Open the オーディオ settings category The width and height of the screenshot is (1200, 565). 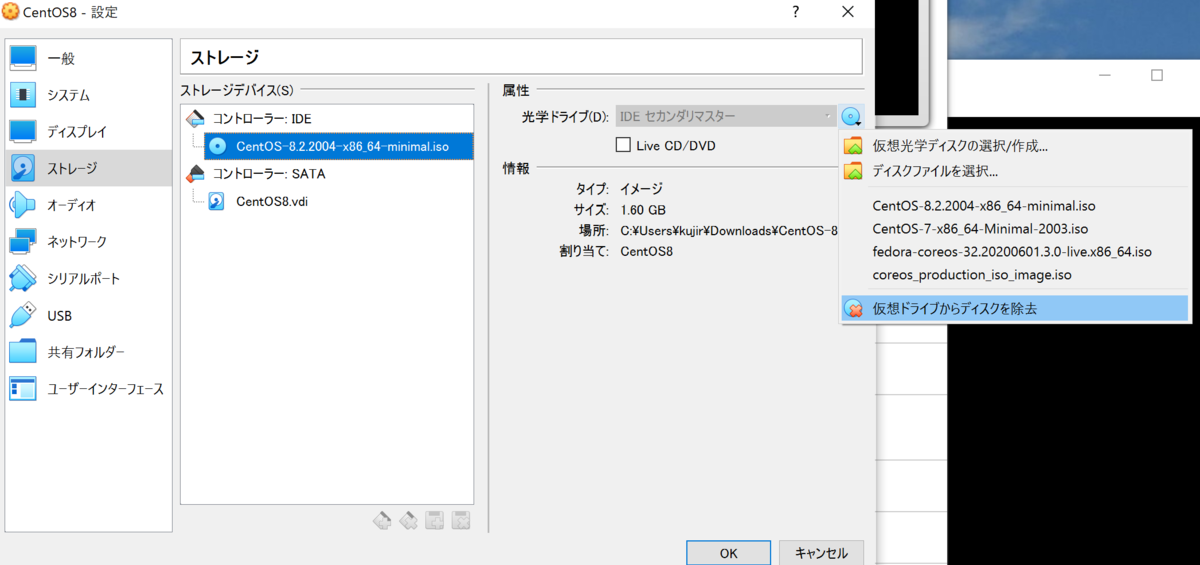(88, 205)
